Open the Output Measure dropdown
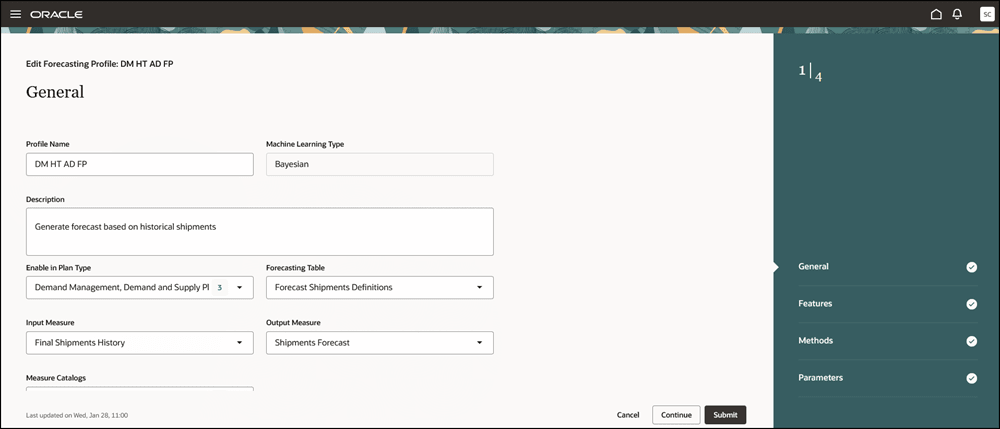Screen dimensions: 1000x429 pyautogui.click(x=379, y=342)
